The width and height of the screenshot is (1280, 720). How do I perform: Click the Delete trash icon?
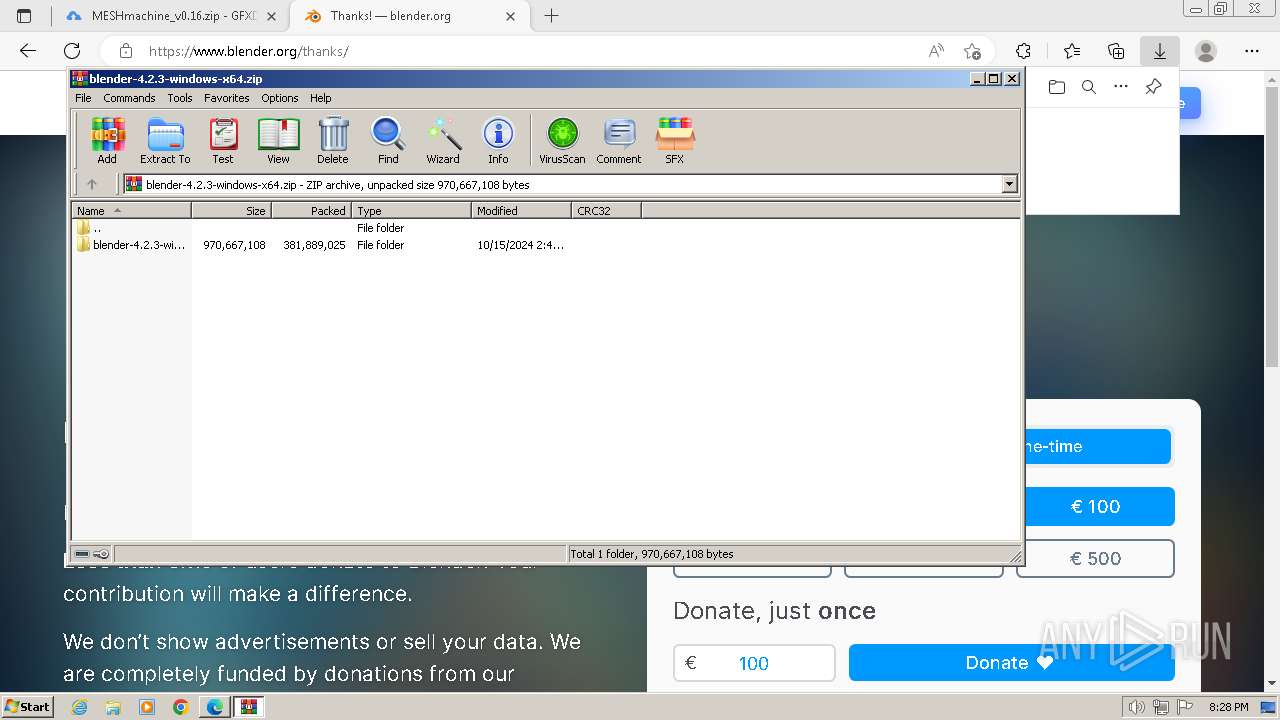pos(333,140)
